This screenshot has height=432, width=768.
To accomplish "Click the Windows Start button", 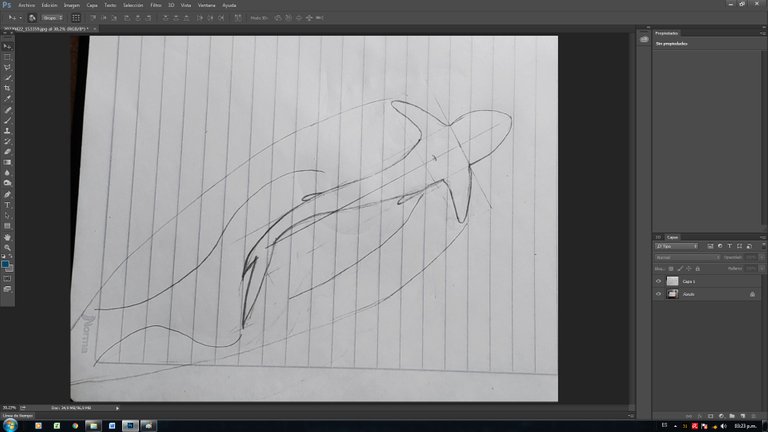I will (10, 425).
